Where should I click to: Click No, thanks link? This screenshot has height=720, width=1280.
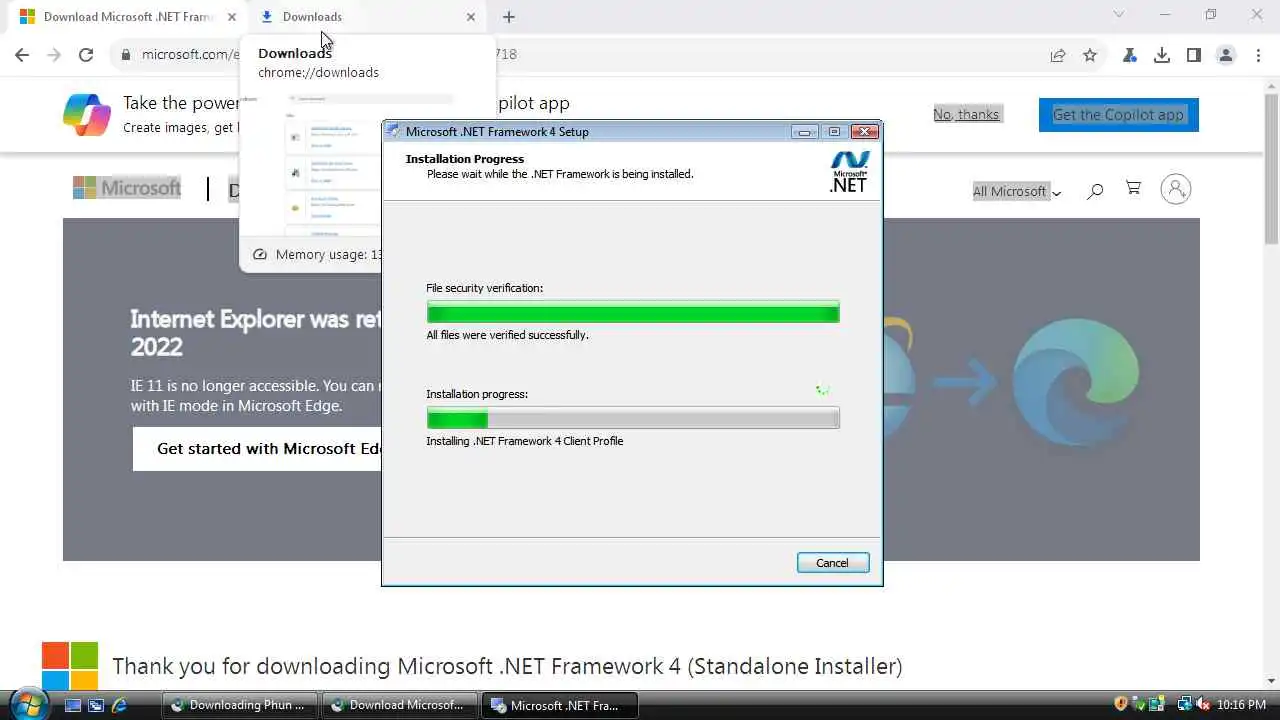[966, 114]
